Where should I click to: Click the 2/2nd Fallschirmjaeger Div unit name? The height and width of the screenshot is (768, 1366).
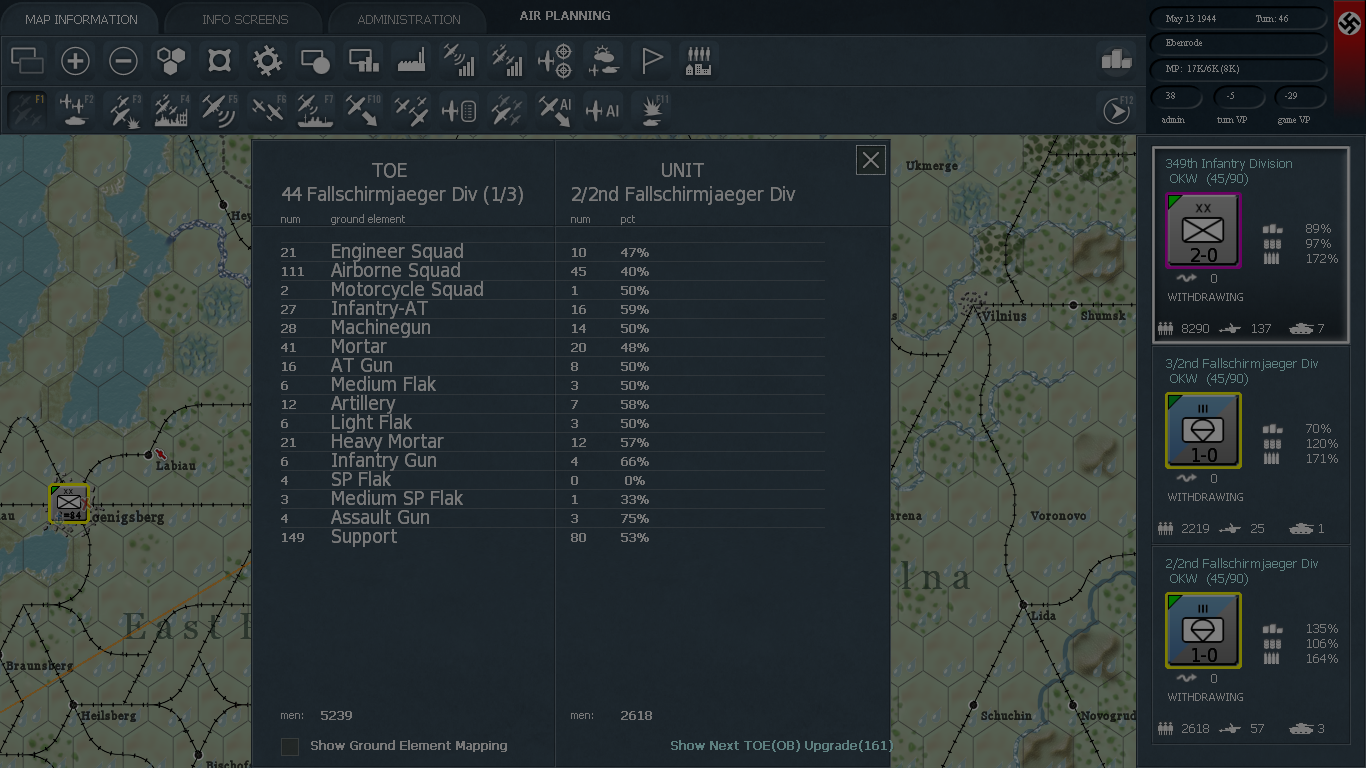(x=1242, y=563)
